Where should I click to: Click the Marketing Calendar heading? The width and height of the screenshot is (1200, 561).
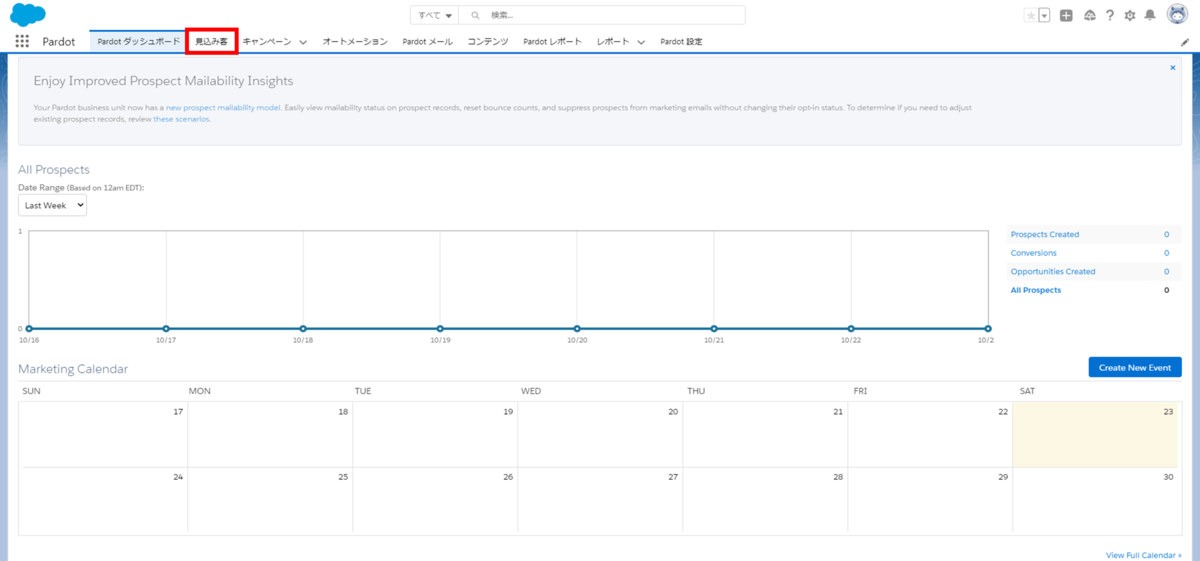pyautogui.click(x=73, y=369)
